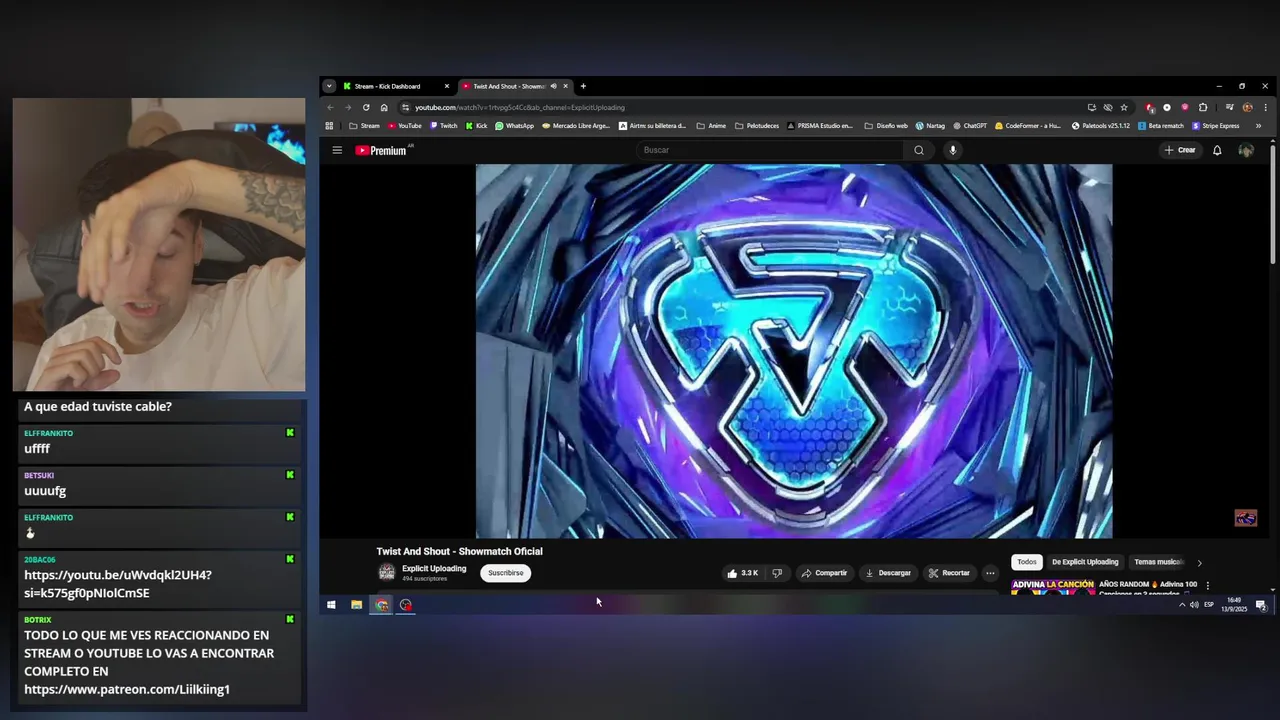
Task: Show hidden system tray icons
Action: click(x=1182, y=605)
